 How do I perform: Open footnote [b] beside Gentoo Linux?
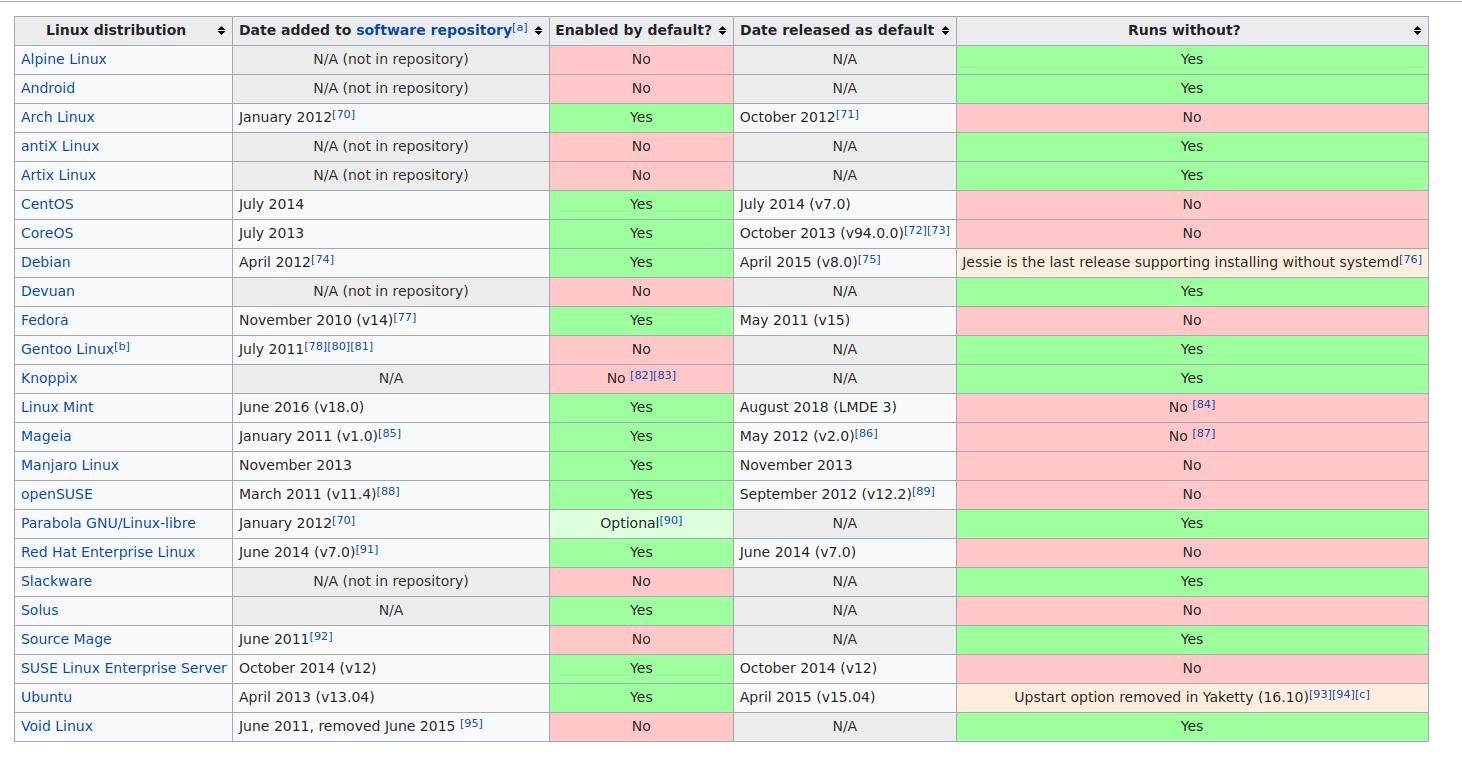122,346
